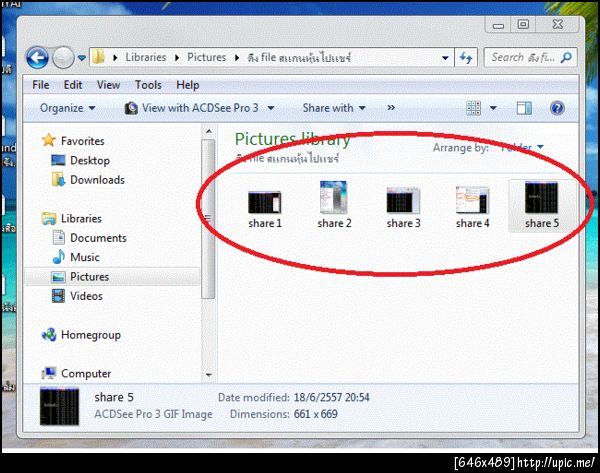Screen dimensions: 600x473
Task: Select Libraries in navigation pane
Action: click(x=81, y=219)
